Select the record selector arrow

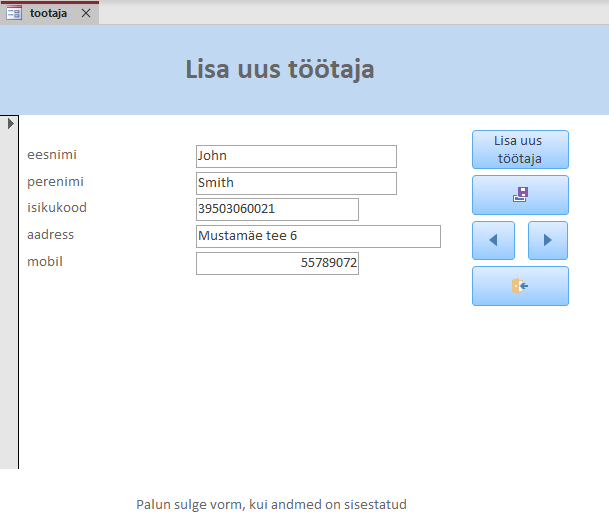click(x=10, y=124)
